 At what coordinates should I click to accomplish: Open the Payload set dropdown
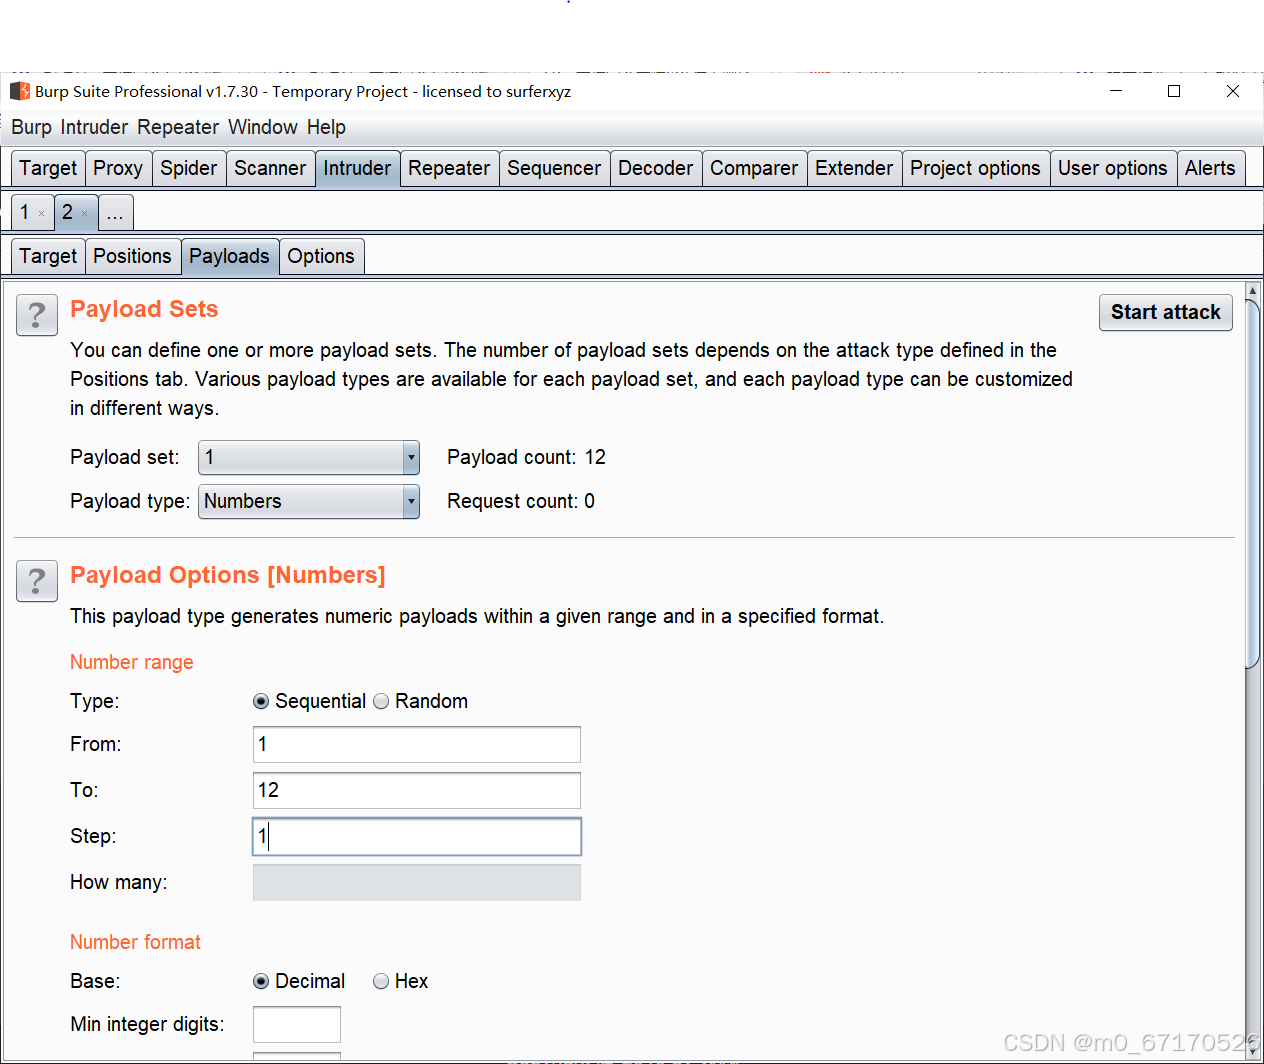pyautogui.click(x=308, y=457)
